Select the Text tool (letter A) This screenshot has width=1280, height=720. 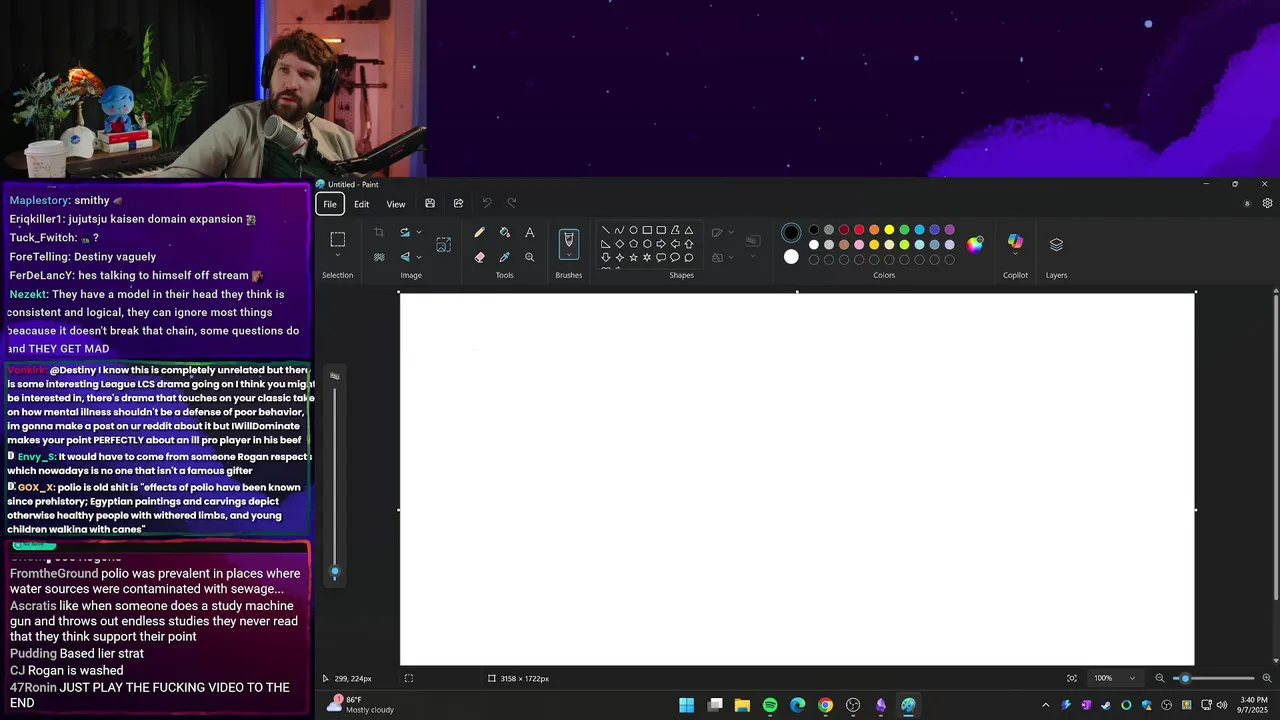(530, 233)
